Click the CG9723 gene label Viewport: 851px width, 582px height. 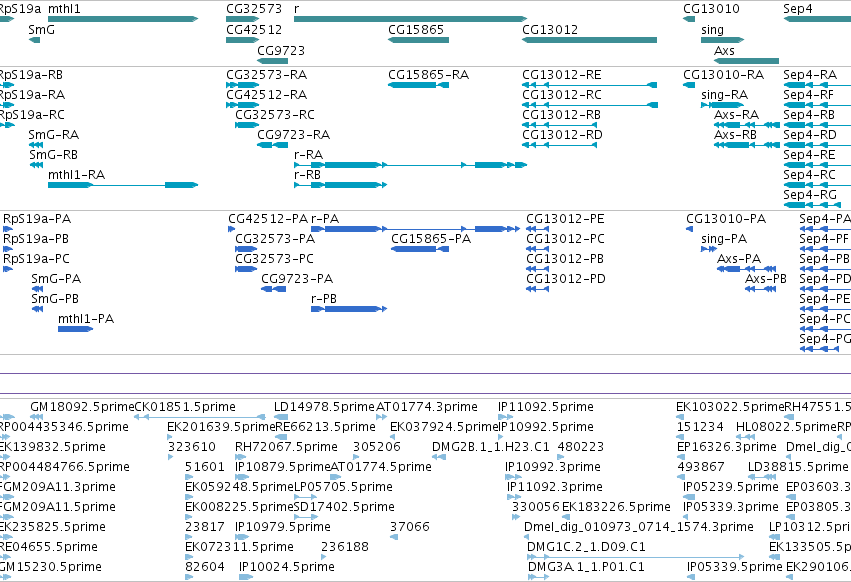click(x=281, y=51)
